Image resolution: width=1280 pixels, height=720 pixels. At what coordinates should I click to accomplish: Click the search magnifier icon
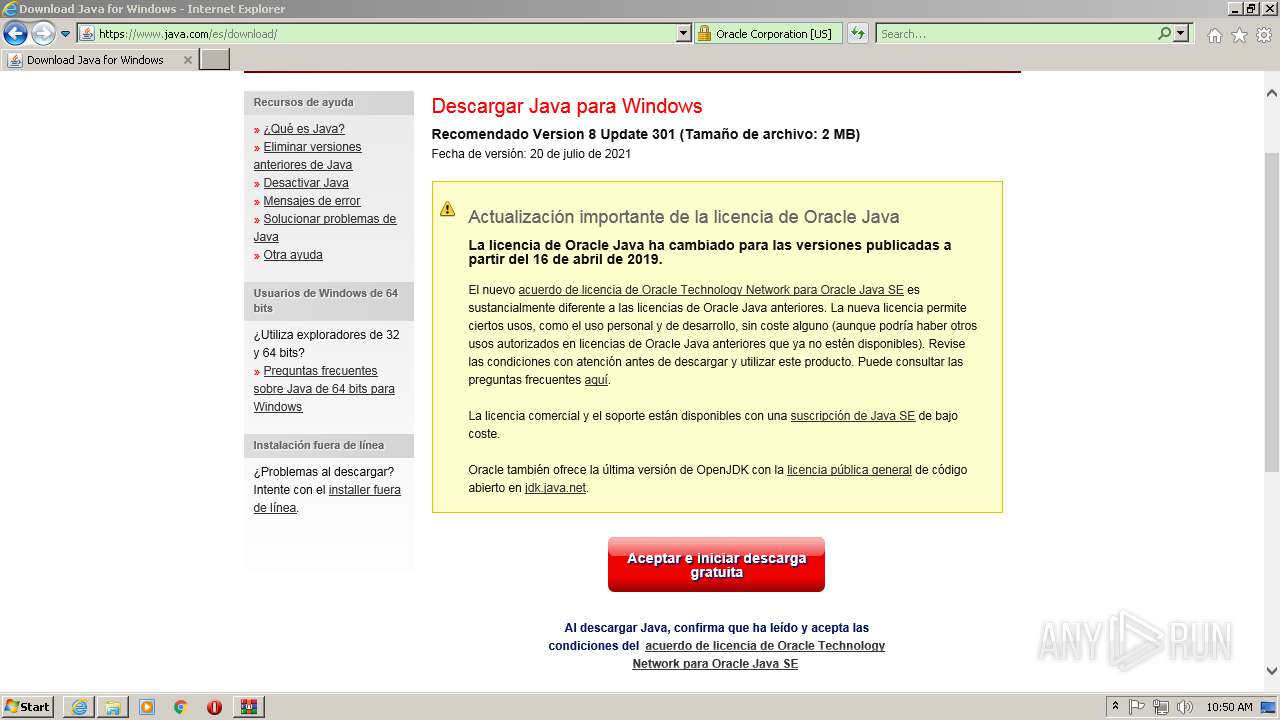pyautogui.click(x=1164, y=33)
